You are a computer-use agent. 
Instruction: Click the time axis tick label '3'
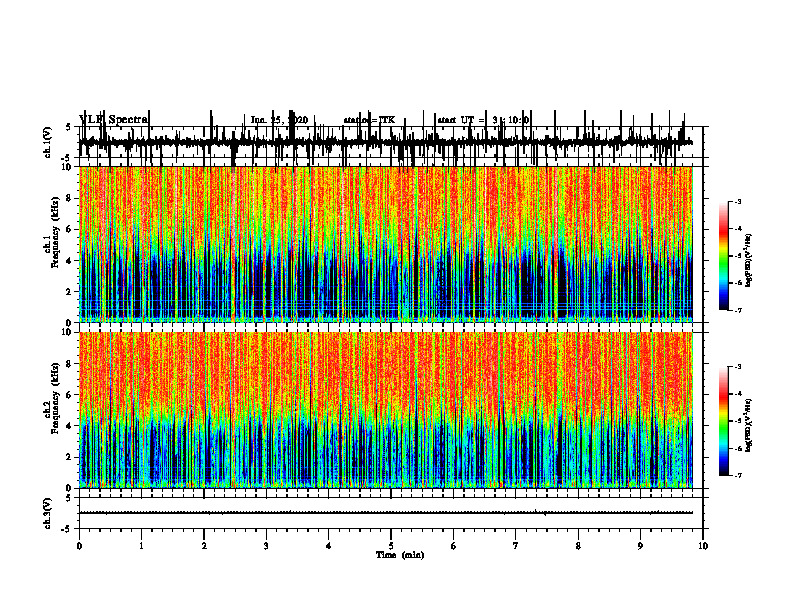tap(266, 546)
